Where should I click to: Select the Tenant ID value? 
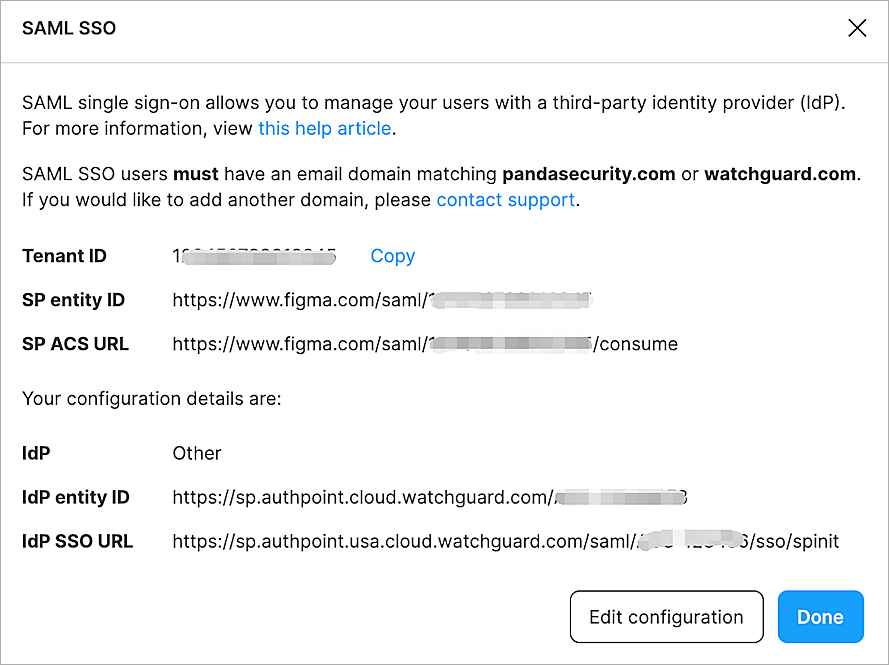(253, 256)
